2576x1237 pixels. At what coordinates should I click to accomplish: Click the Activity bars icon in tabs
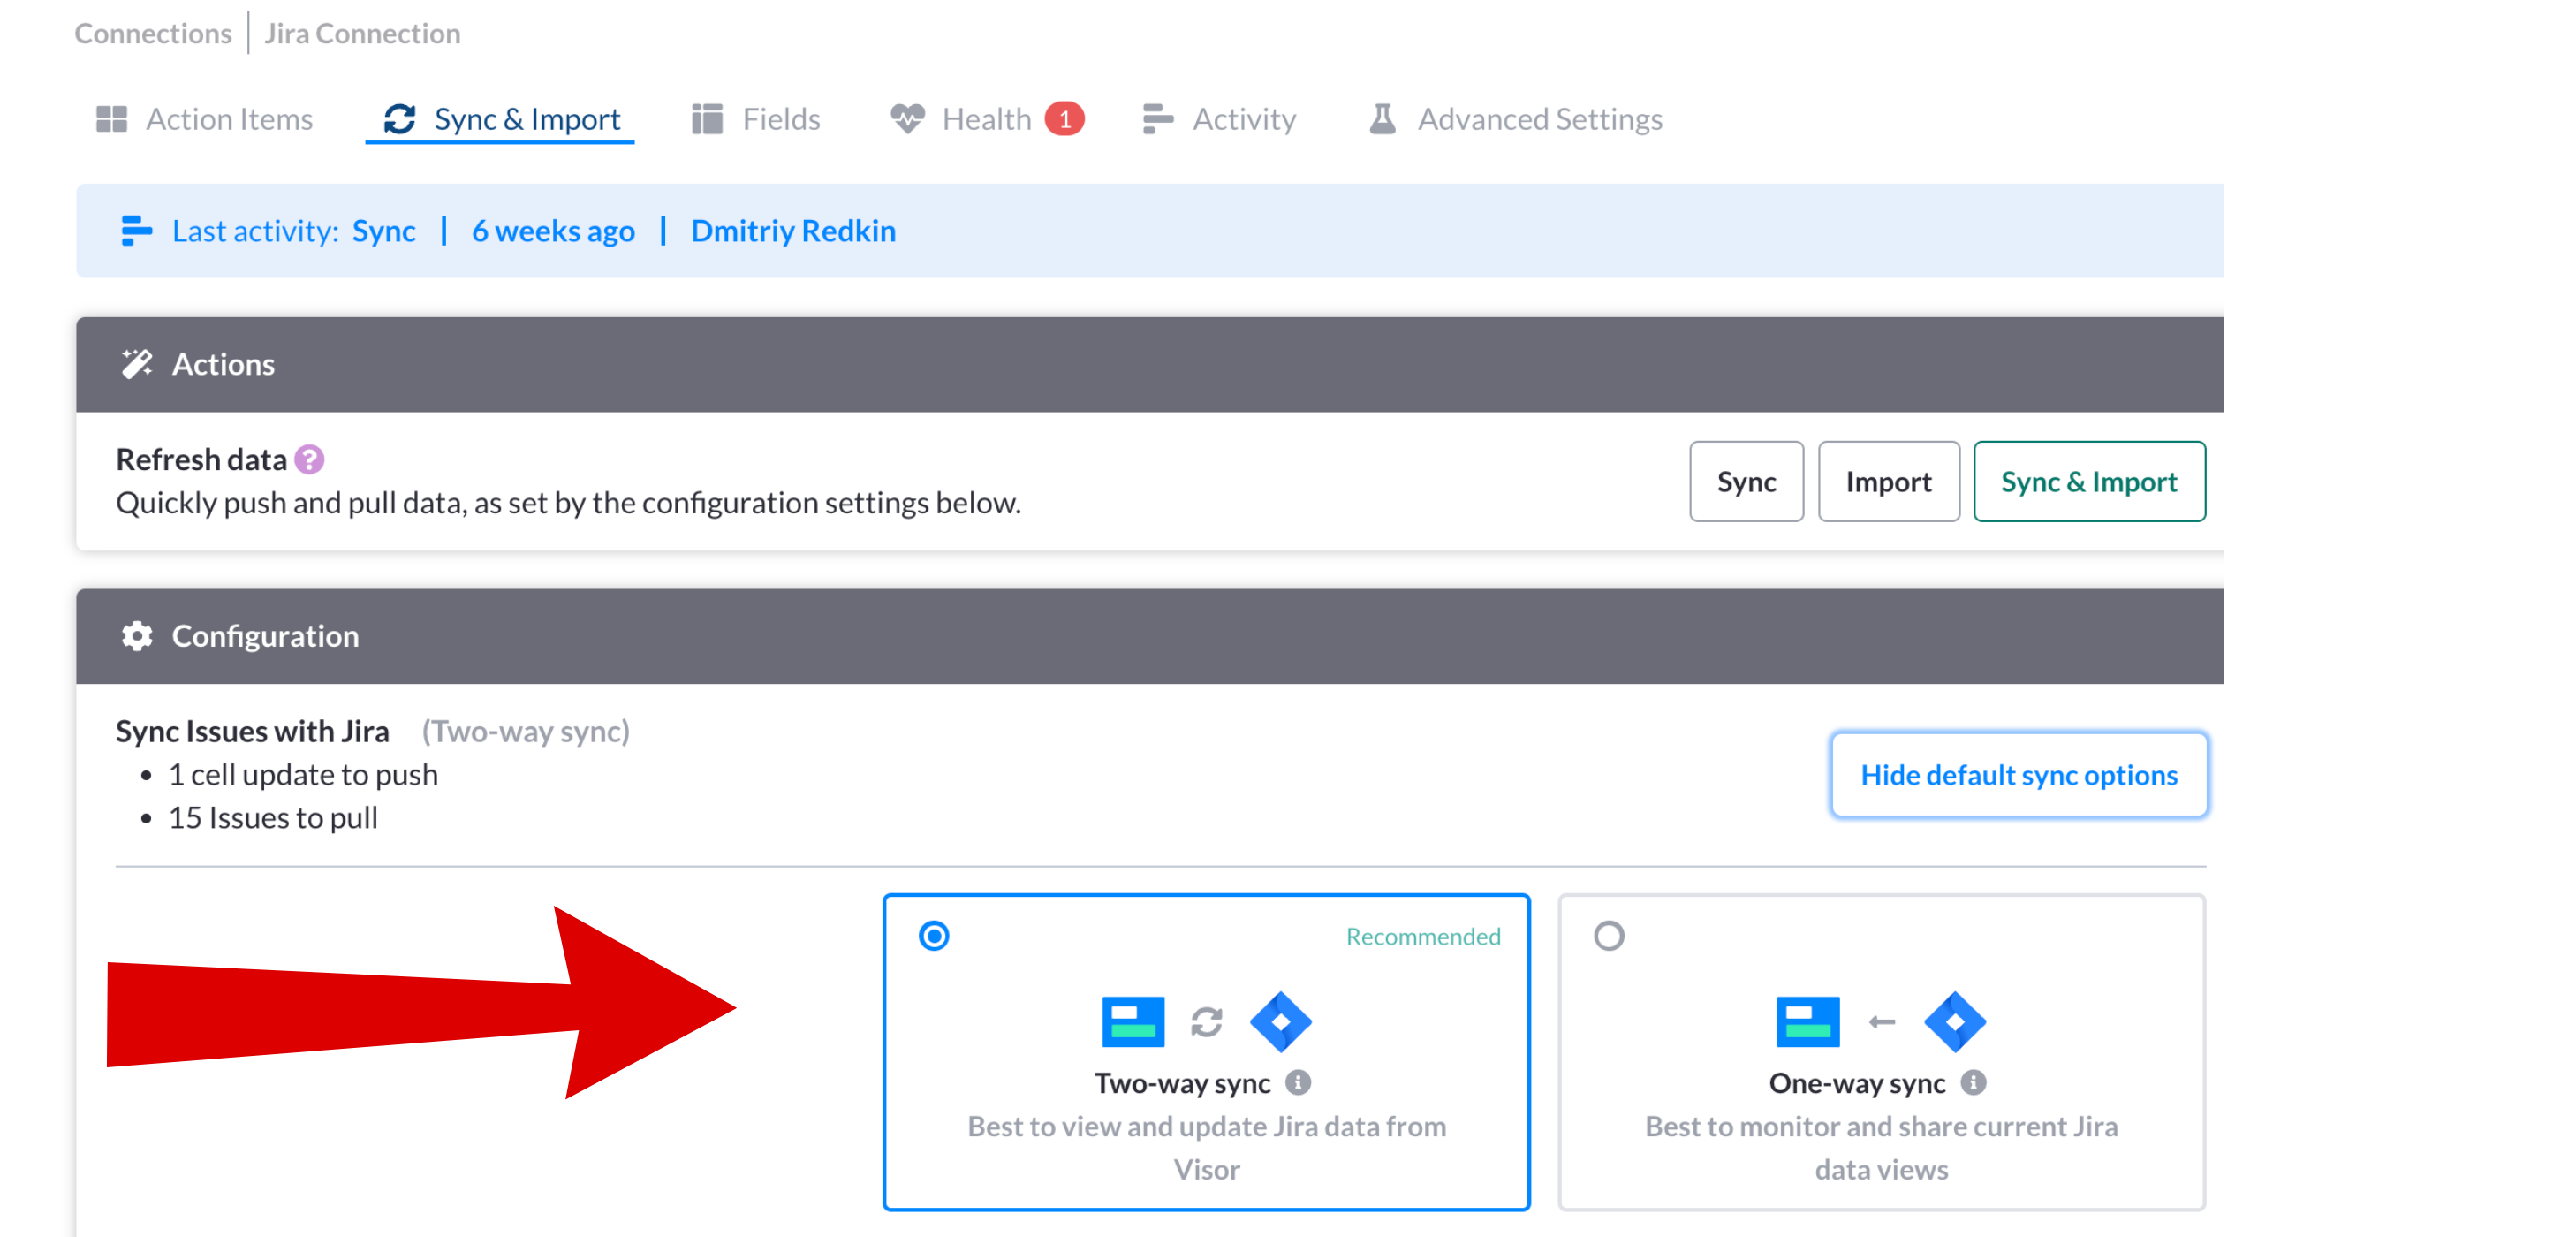[x=1157, y=119]
